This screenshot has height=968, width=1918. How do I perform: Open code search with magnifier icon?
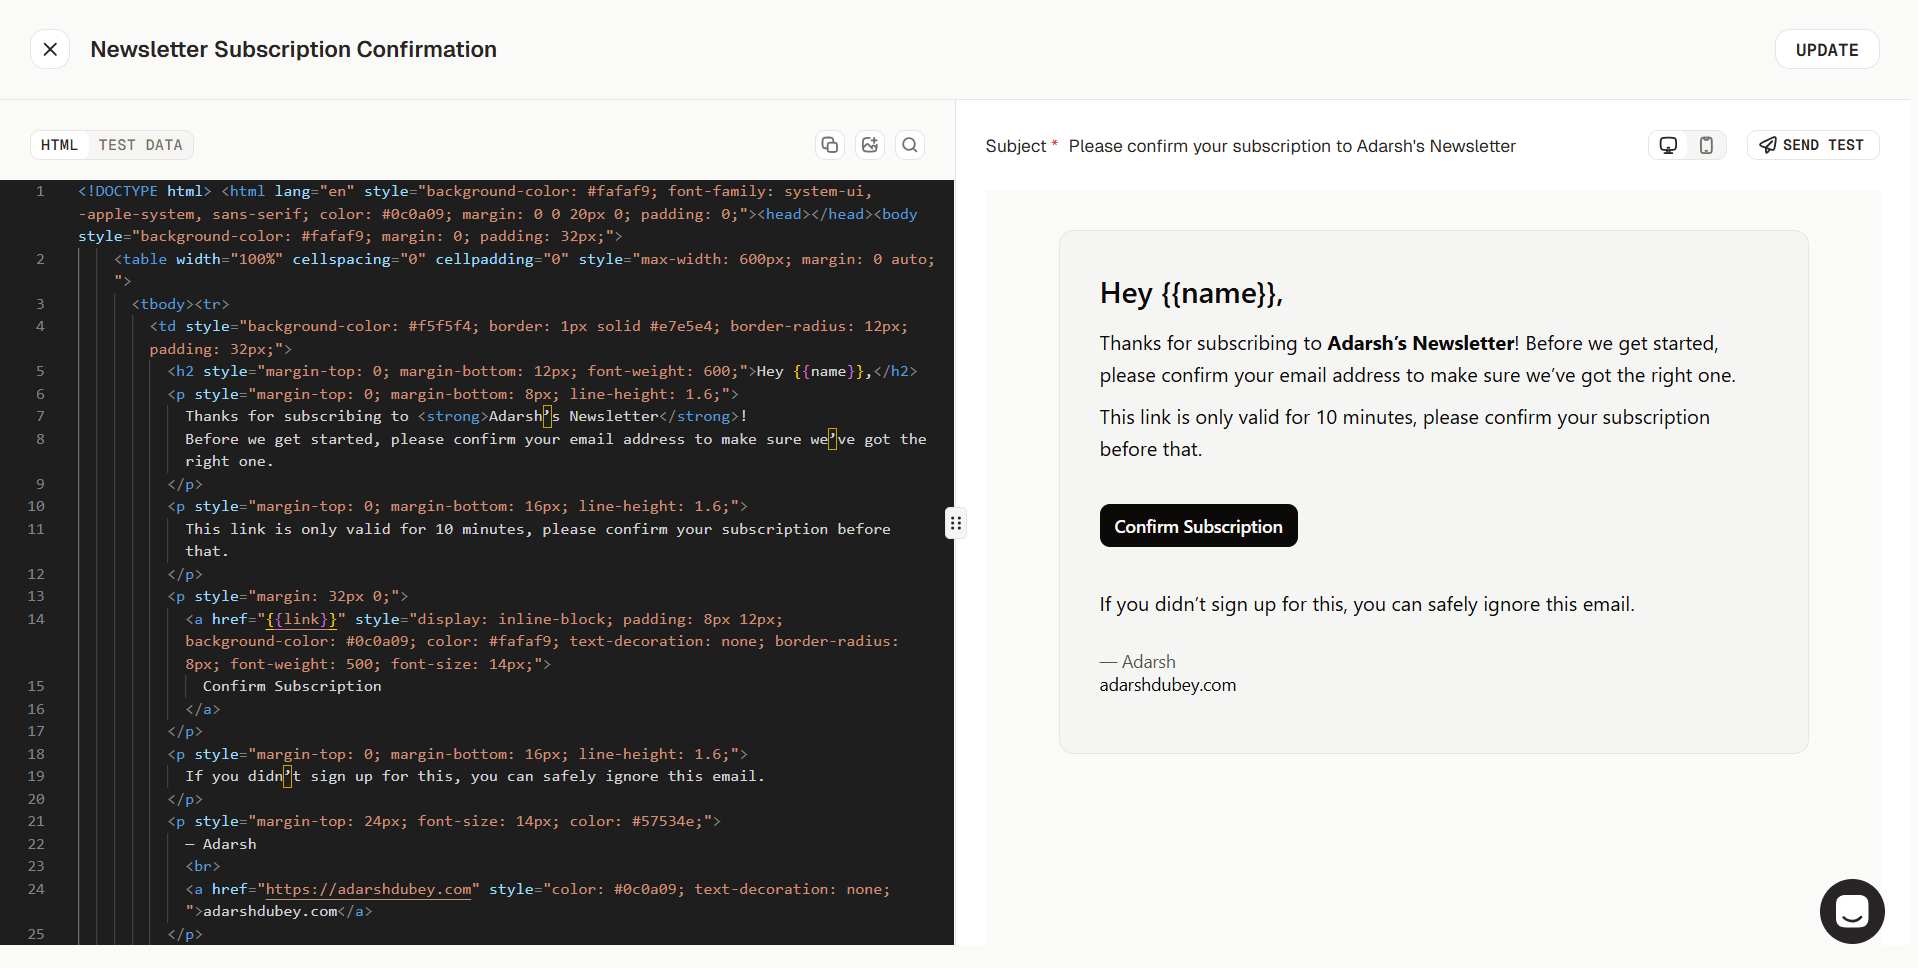(x=909, y=145)
